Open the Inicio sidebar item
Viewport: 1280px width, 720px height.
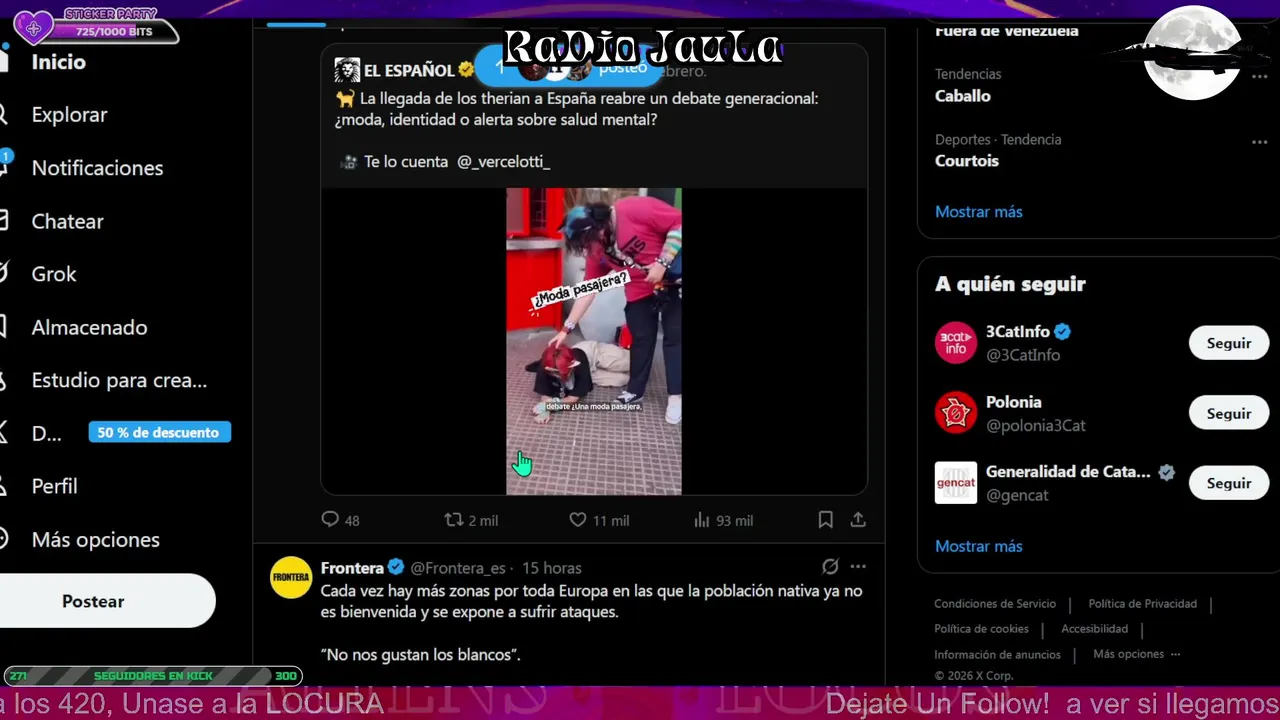pyautogui.click(x=58, y=62)
